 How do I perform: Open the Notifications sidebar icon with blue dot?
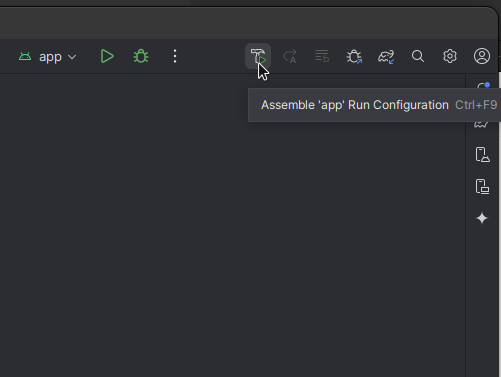[483, 86]
